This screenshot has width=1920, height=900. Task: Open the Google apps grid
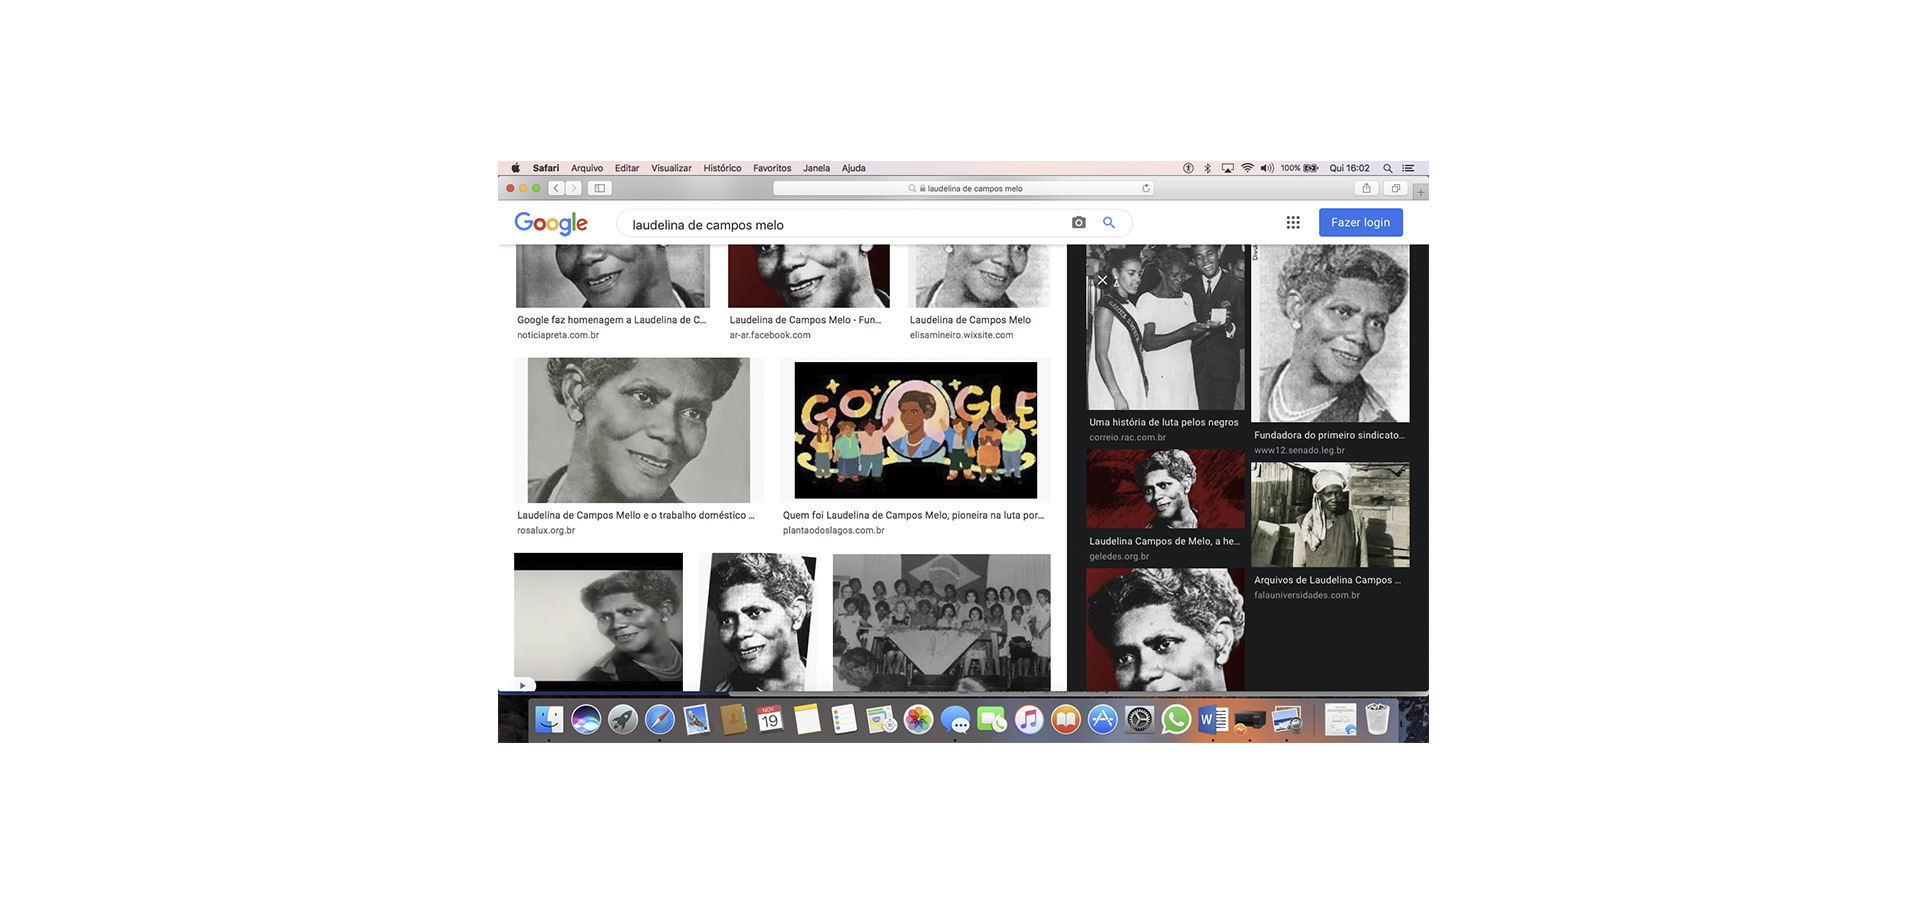pos(1293,223)
